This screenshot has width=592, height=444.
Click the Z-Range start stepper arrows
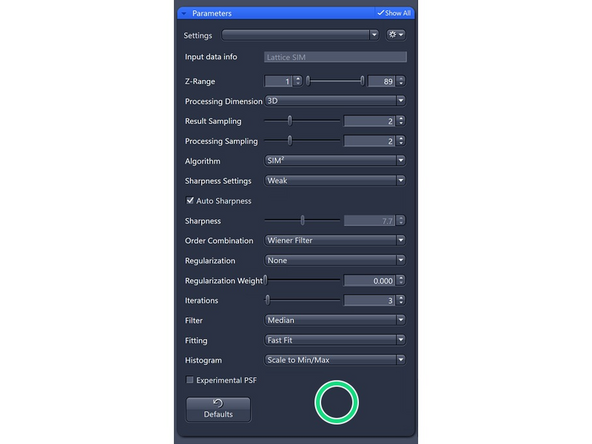tap(298, 81)
